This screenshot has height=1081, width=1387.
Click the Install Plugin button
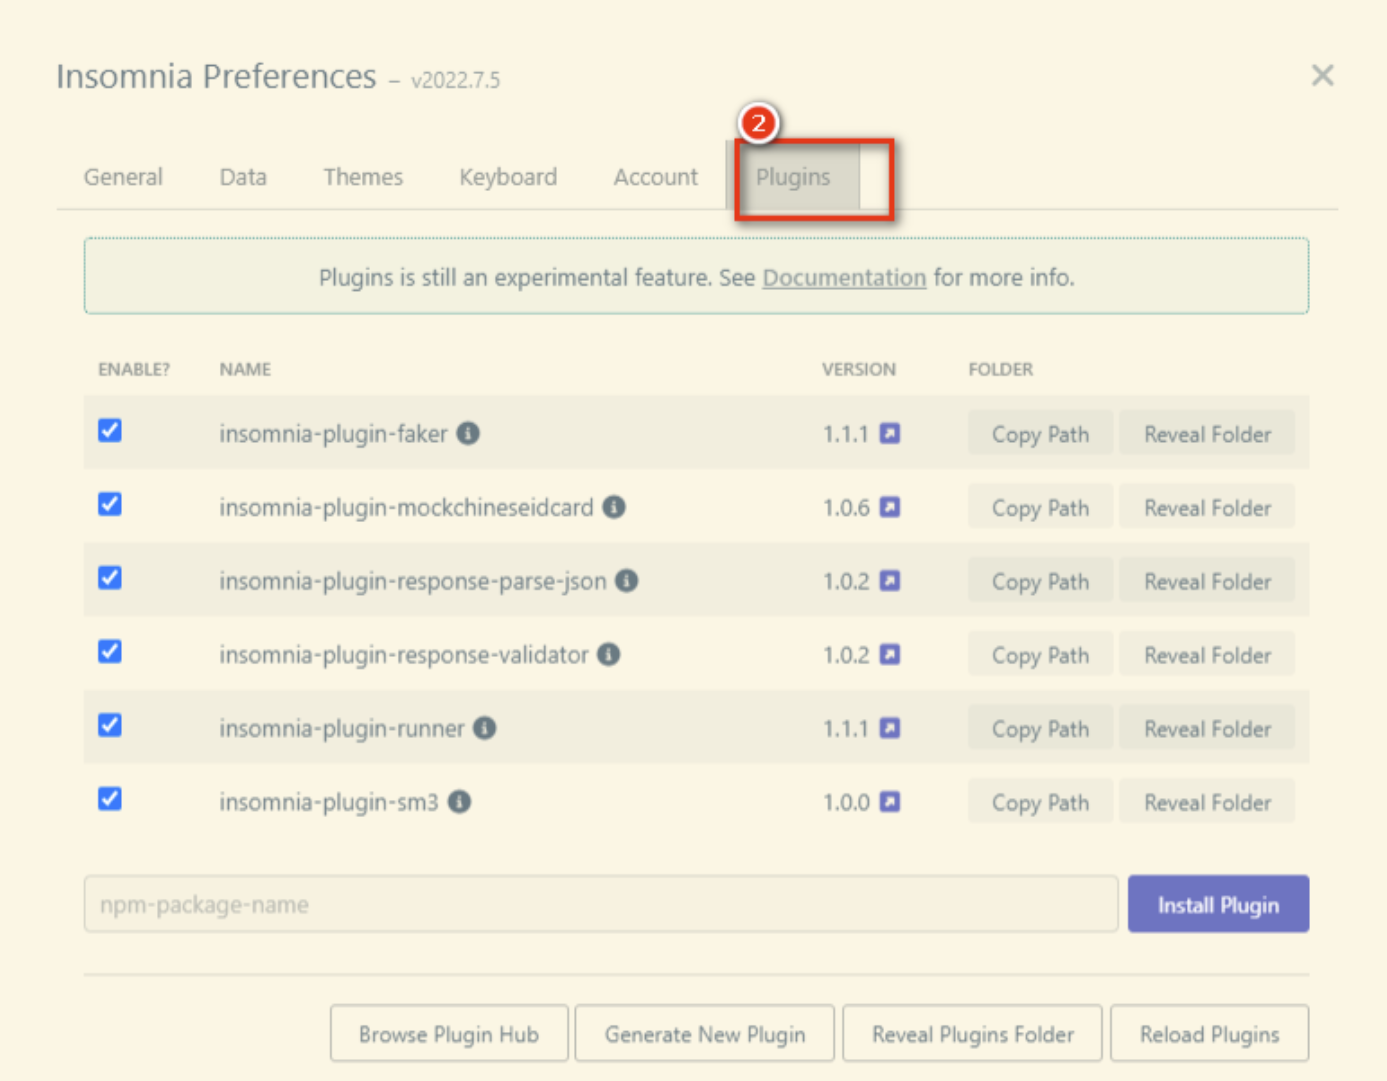click(x=1218, y=904)
